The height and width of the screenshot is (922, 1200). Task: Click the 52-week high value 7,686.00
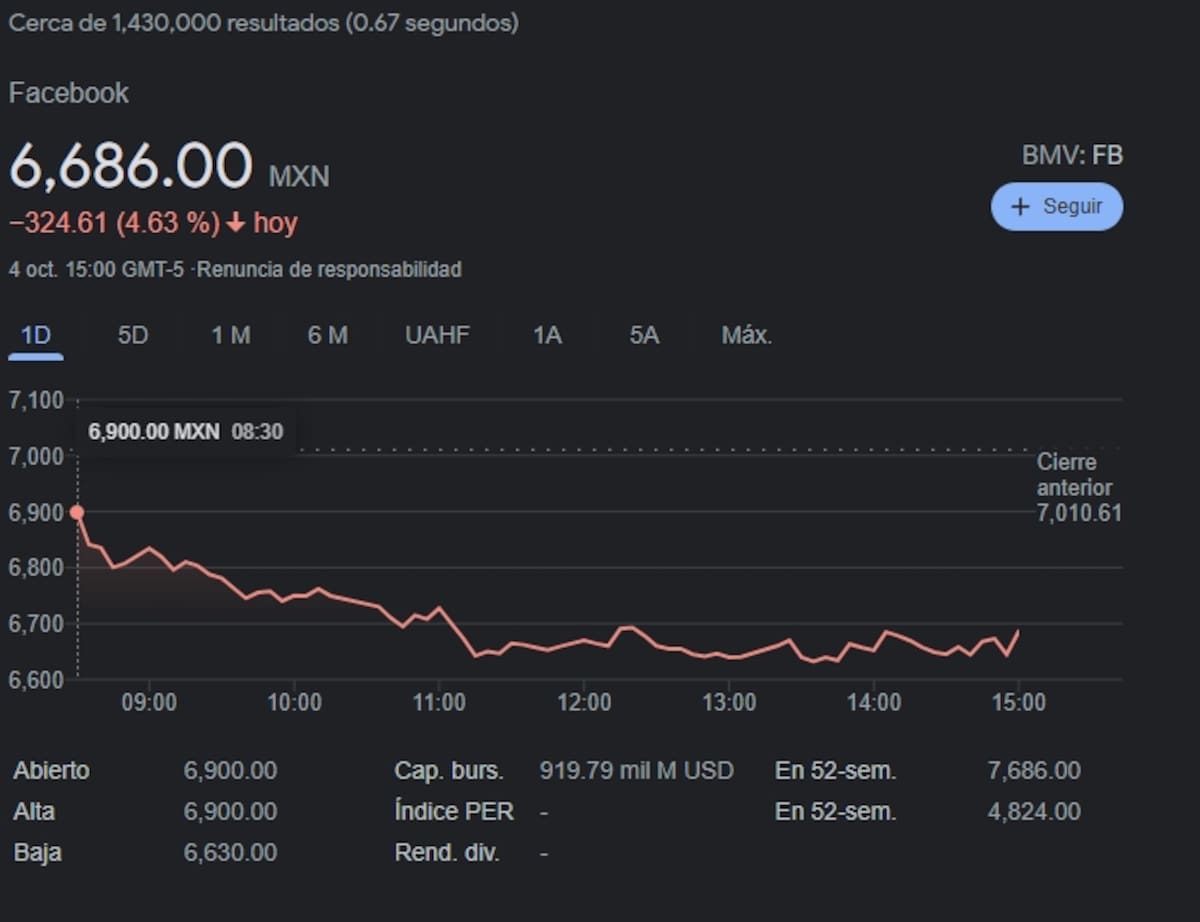click(x=1034, y=771)
